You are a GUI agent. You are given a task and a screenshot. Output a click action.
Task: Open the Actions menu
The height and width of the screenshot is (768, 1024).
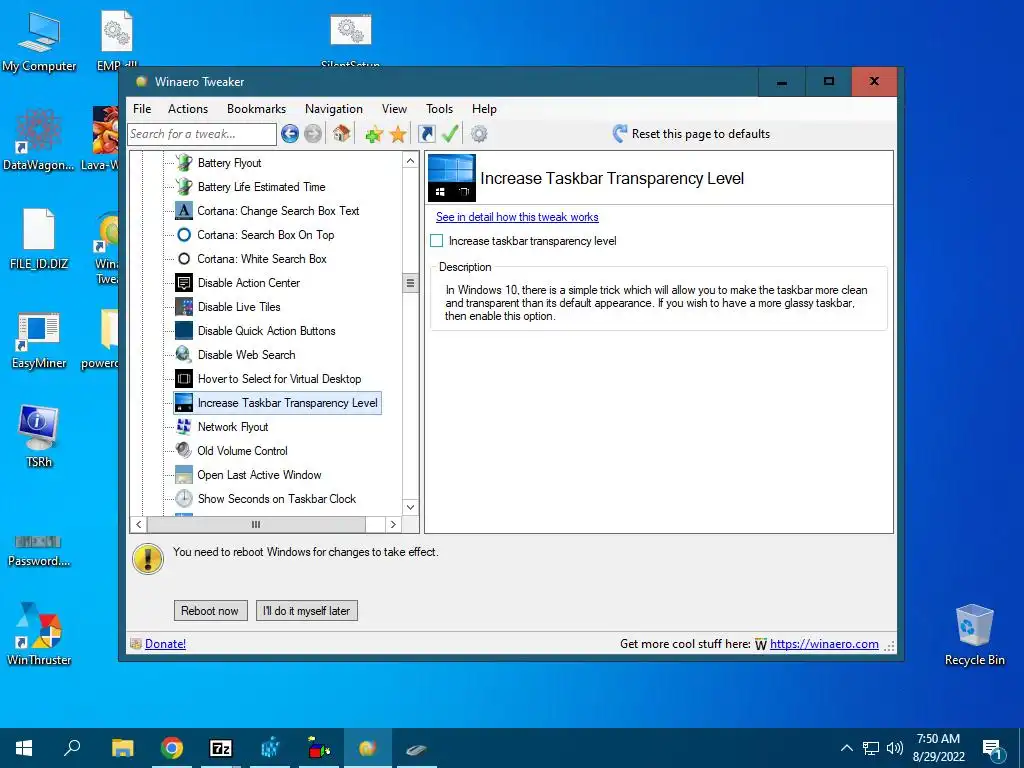187,109
